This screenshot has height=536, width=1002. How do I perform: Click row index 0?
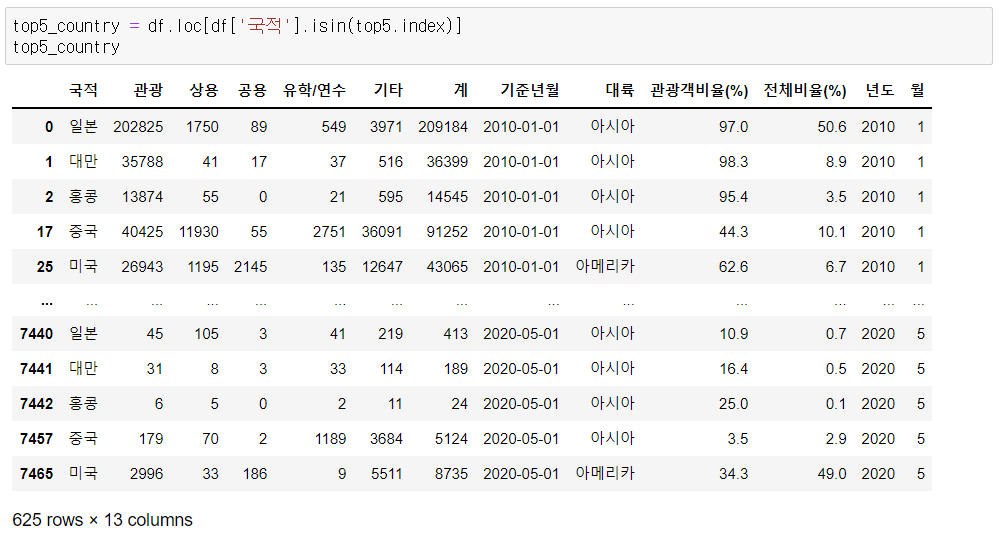pyautogui.click(x=49, y=127)
